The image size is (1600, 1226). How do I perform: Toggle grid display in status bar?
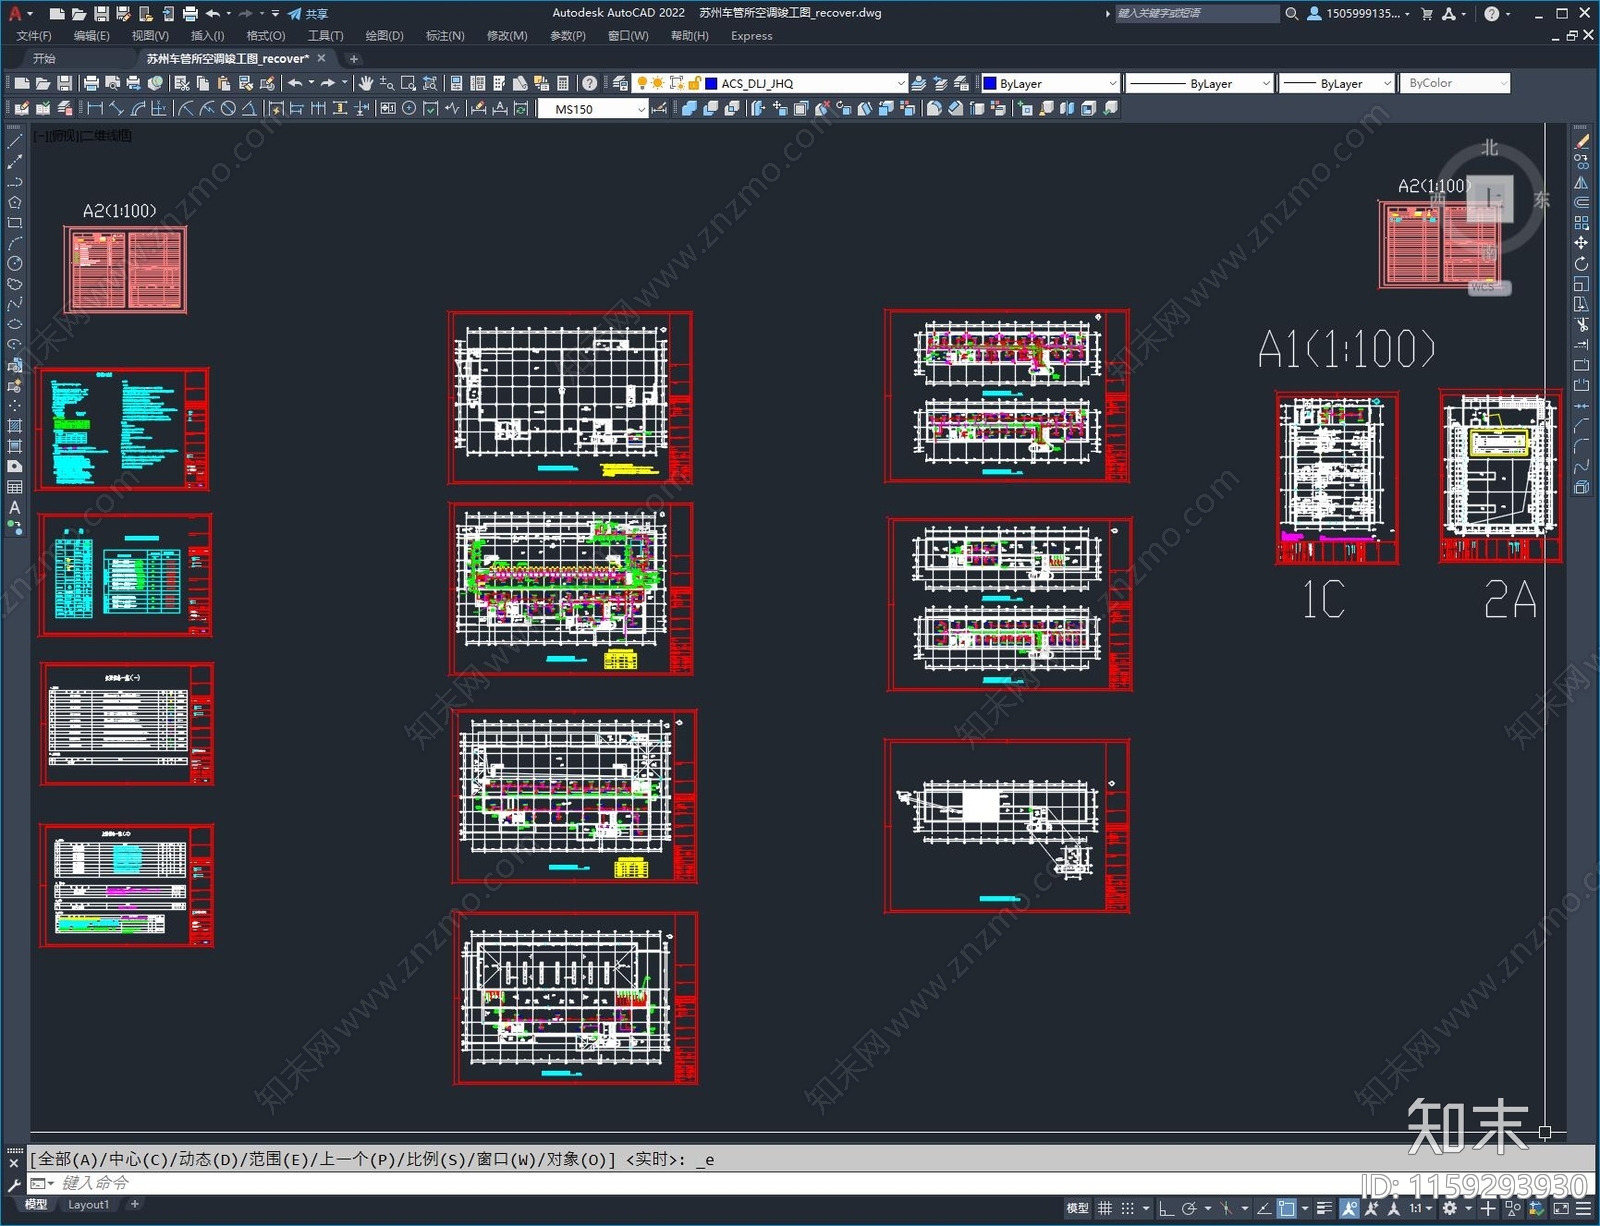1105,1208
